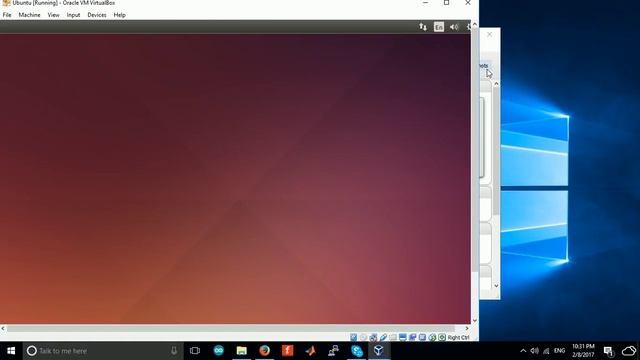This screenshot has width=640, height=360.
Task: Click the display settings status icon
Action: (402, 337)
